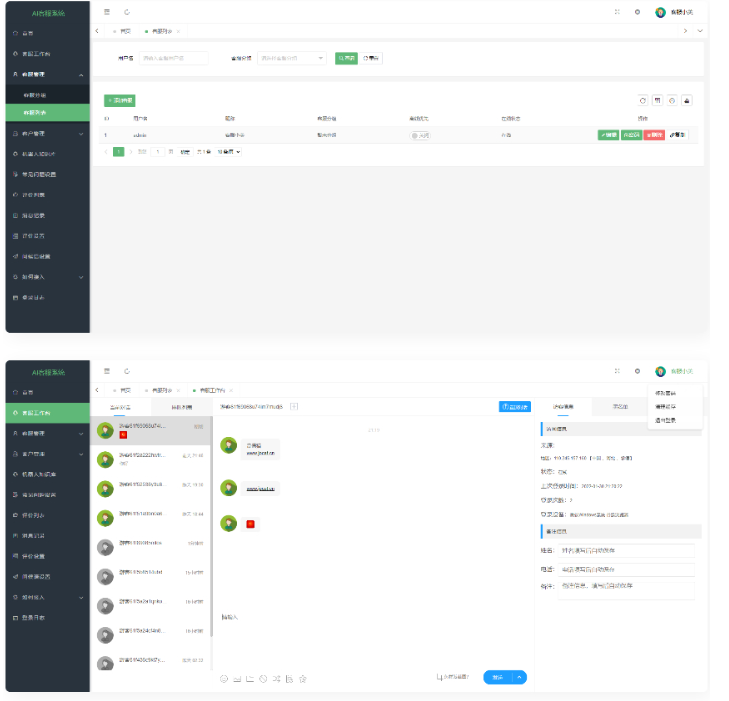Click the hamburger menu icon in upper header
The image size is (729, 701).
107,12
